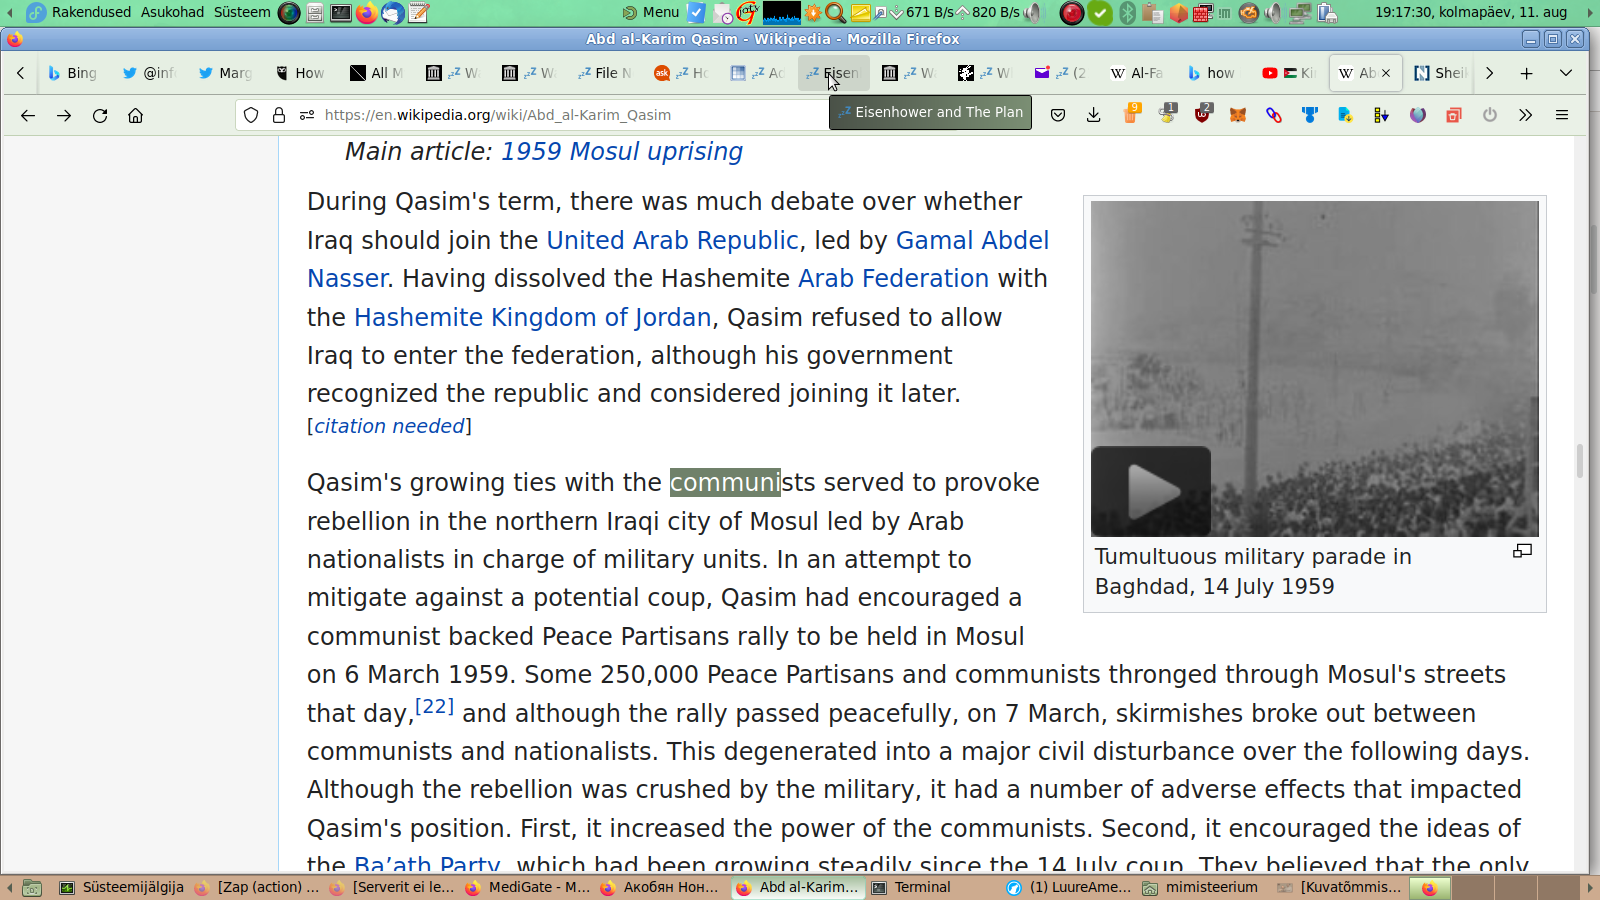Open footnote reference 22

coord(434,706)
